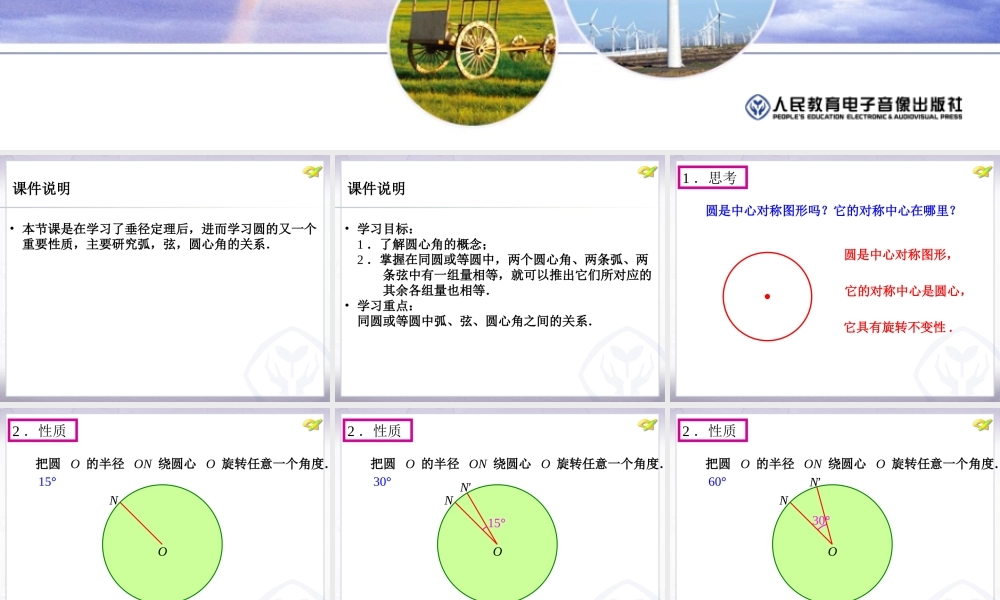Click the red circle diagram with center dot
Screen dimensions: 1000x600
[x=767, y=296]
